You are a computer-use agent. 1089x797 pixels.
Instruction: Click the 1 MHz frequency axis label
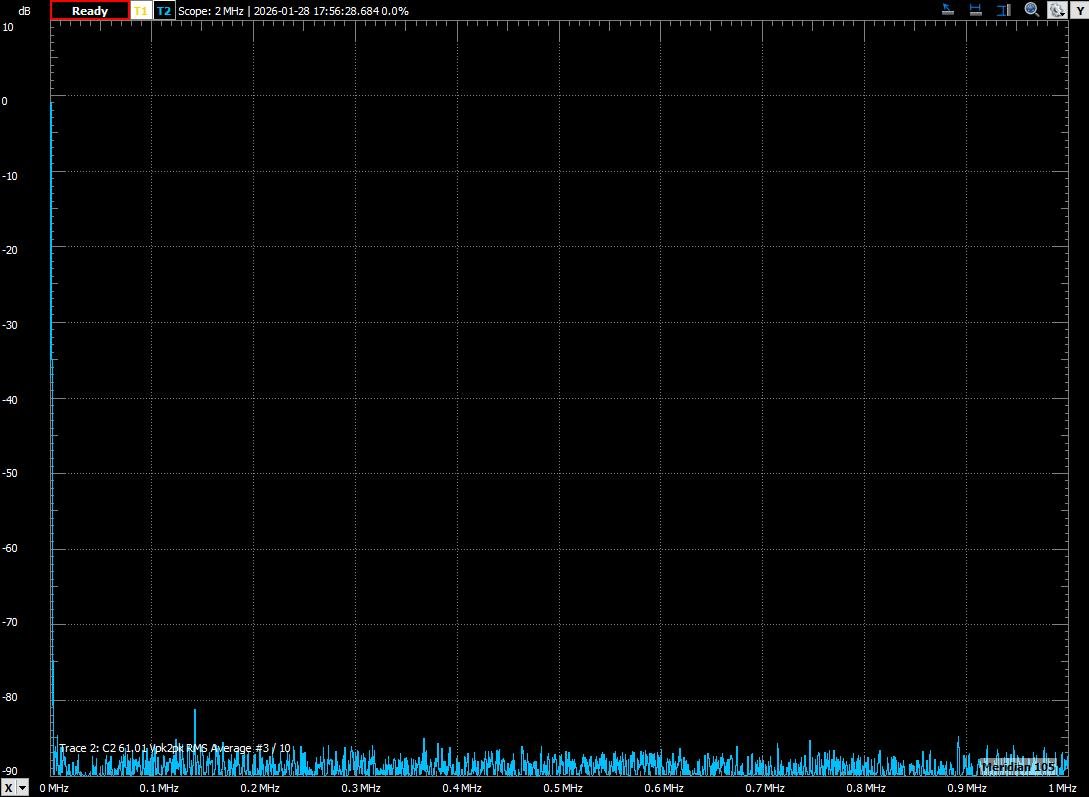[1061, 788]
